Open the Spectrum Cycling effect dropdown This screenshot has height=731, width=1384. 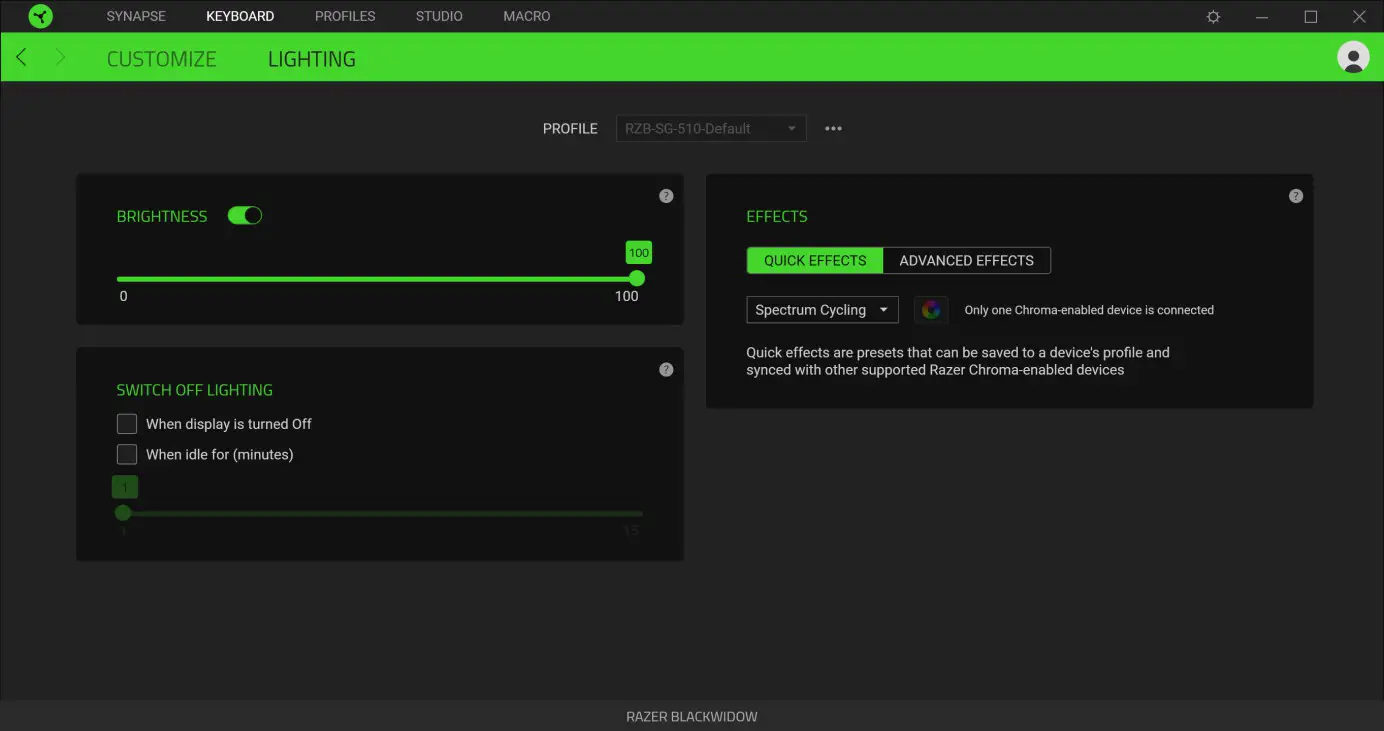coord(822,309)
